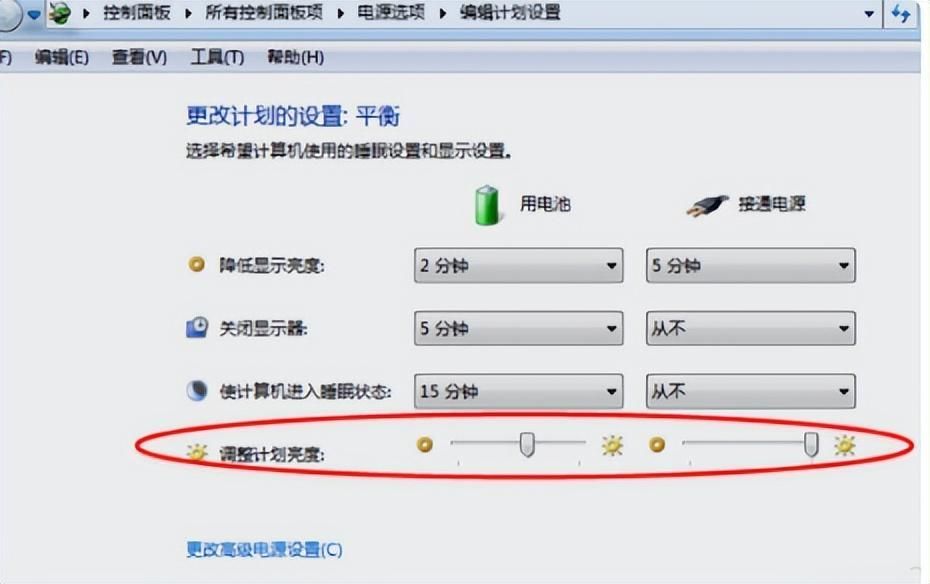Click the battery brightness slider thumb
Viewport: 930px width, 584px height.
(x=527, y=445)
